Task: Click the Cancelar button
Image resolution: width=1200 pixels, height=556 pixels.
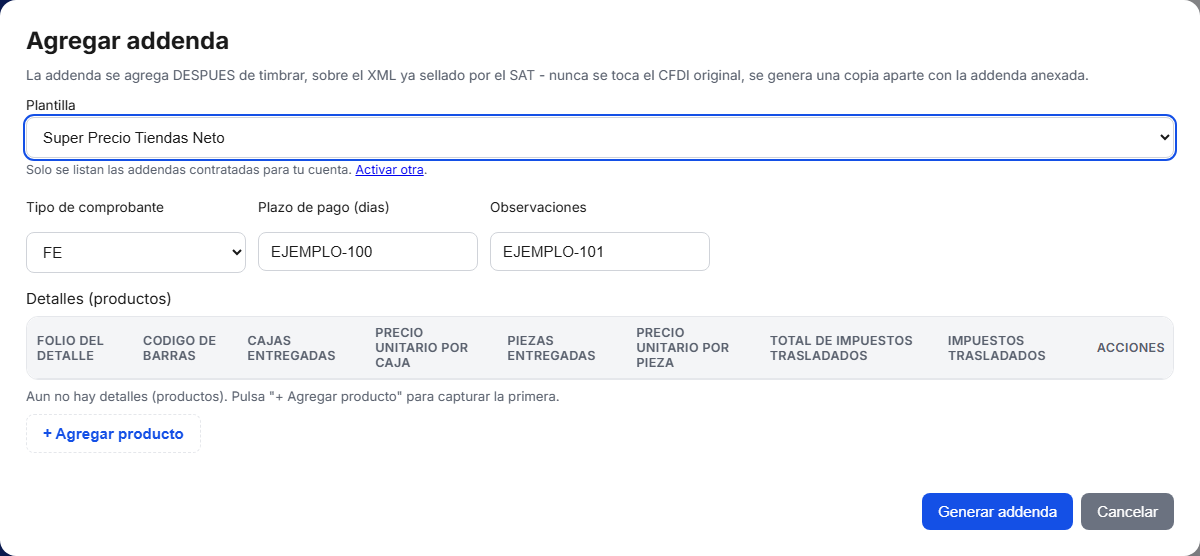Action: pos(1128,511)
